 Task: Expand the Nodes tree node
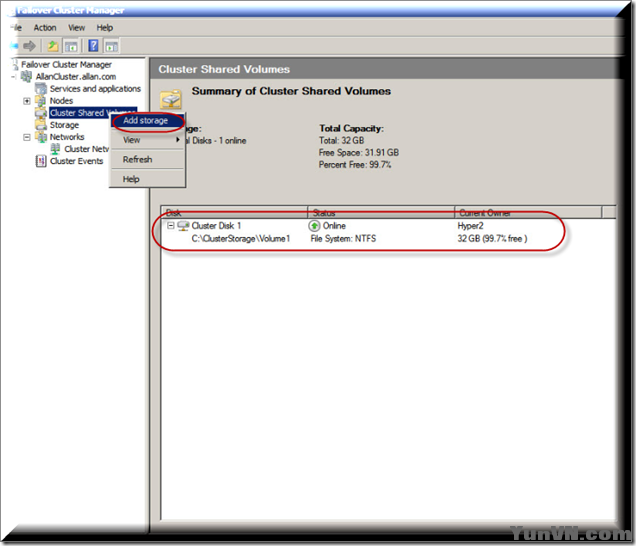click(27, 101)
